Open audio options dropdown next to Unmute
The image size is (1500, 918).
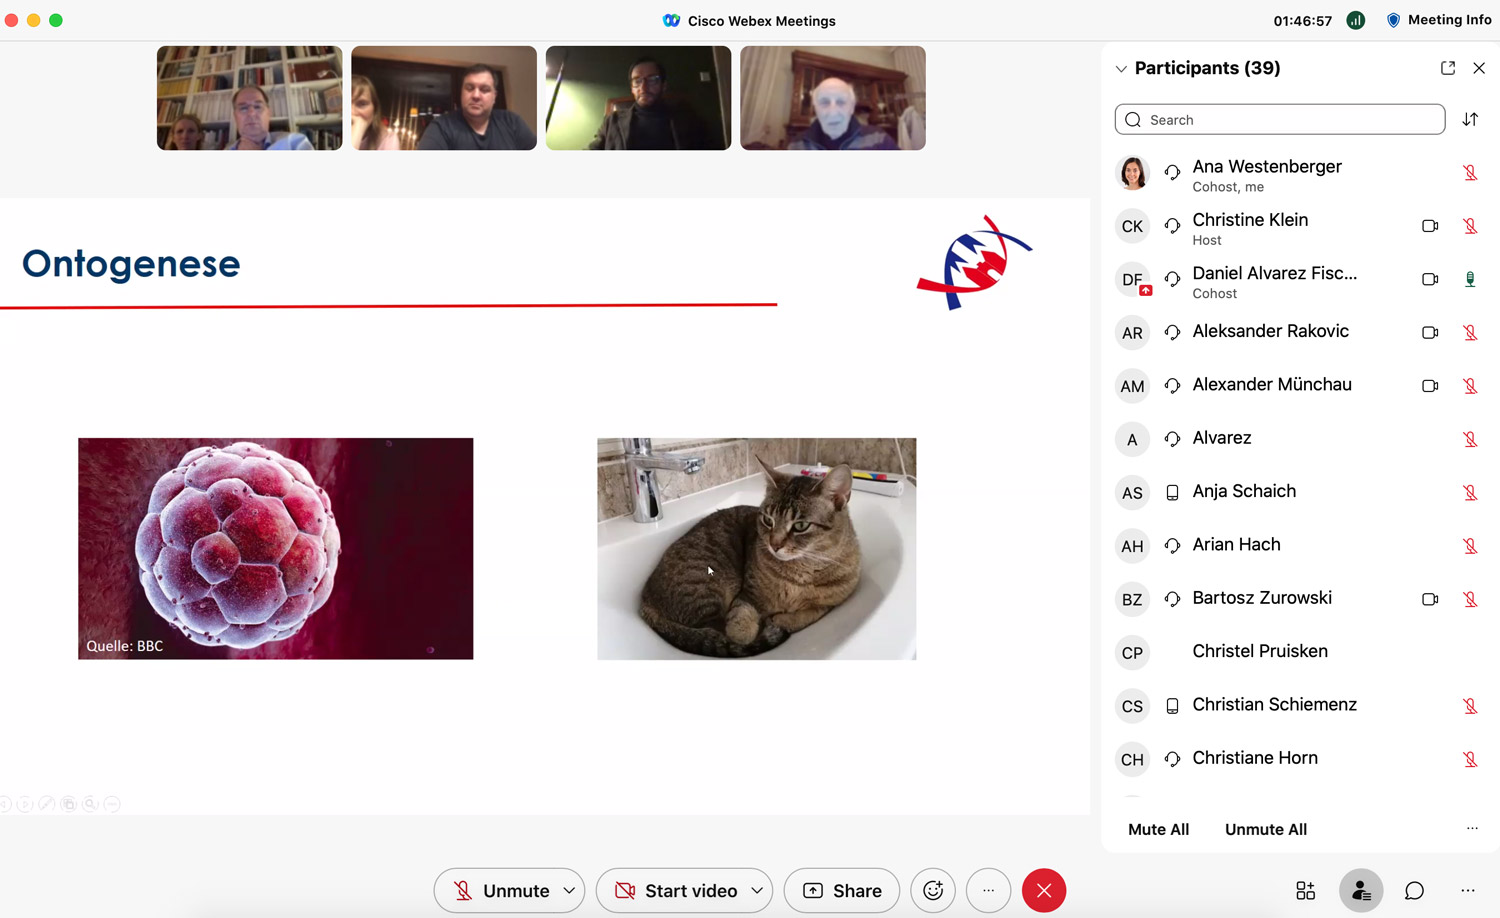[569, 890]
